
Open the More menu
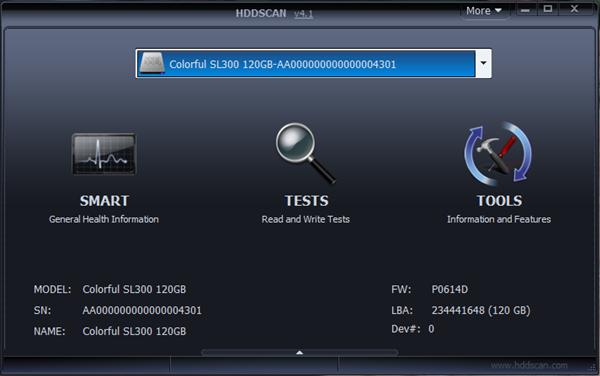pos(484,11)
